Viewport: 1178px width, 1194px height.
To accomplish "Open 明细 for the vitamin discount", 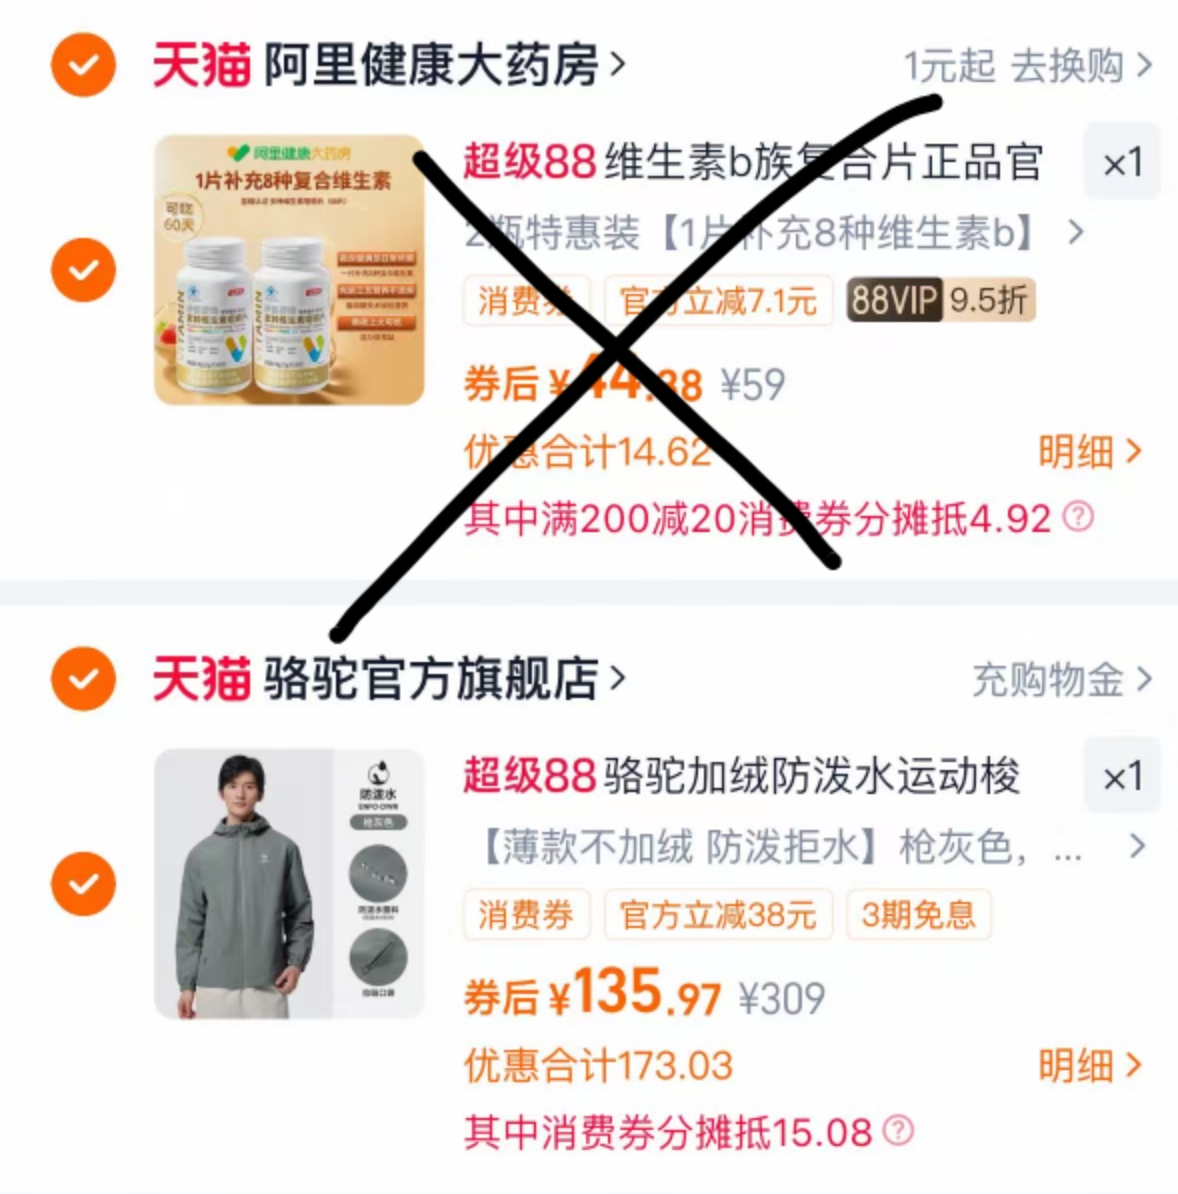I will tap(1090, 452).
